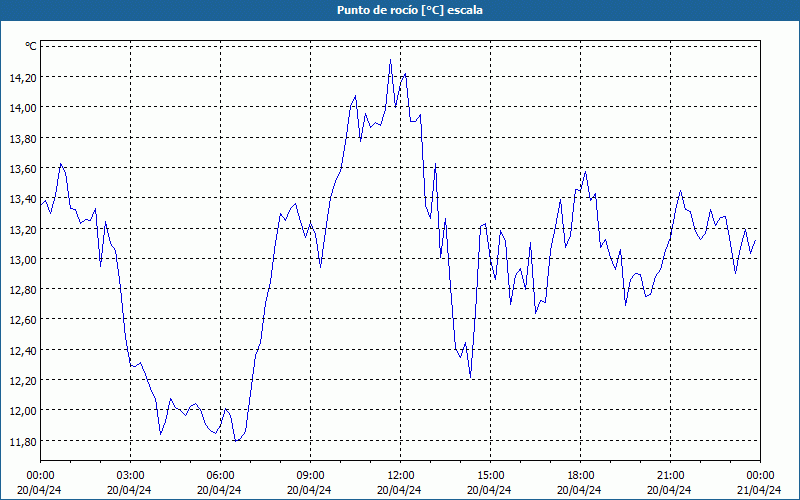Click the 14,20 y-axis value
This screenshot has width=800, height=500.
(x=23, y=77)
